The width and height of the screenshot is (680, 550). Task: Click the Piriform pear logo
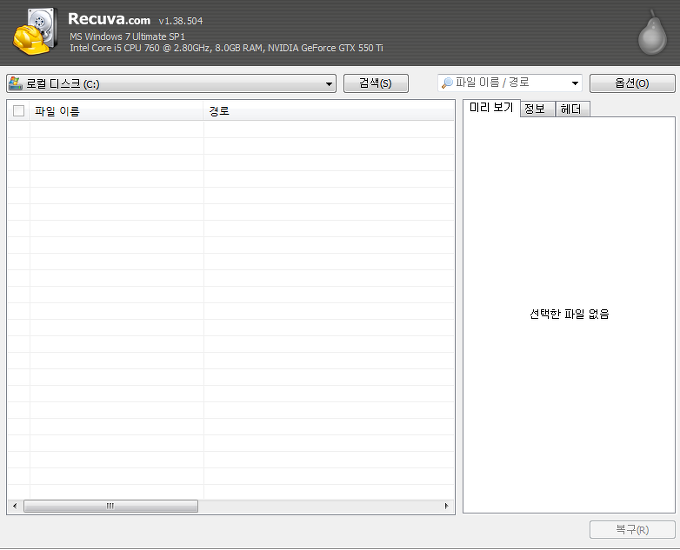652,33
